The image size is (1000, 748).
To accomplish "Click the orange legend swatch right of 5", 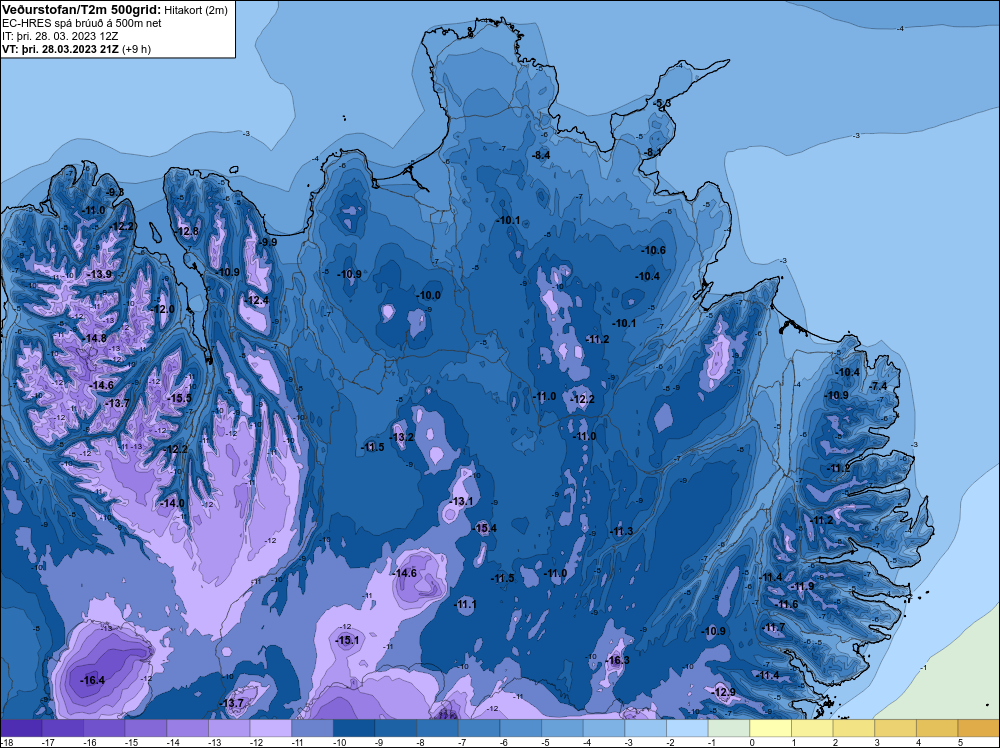I will pyautogui.click(x=979, y=728).
